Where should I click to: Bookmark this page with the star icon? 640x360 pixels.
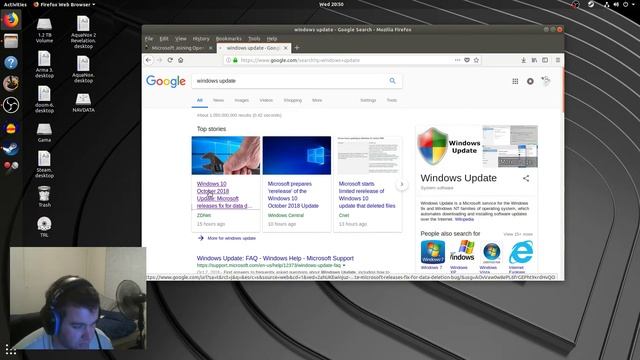coord(476,60)
